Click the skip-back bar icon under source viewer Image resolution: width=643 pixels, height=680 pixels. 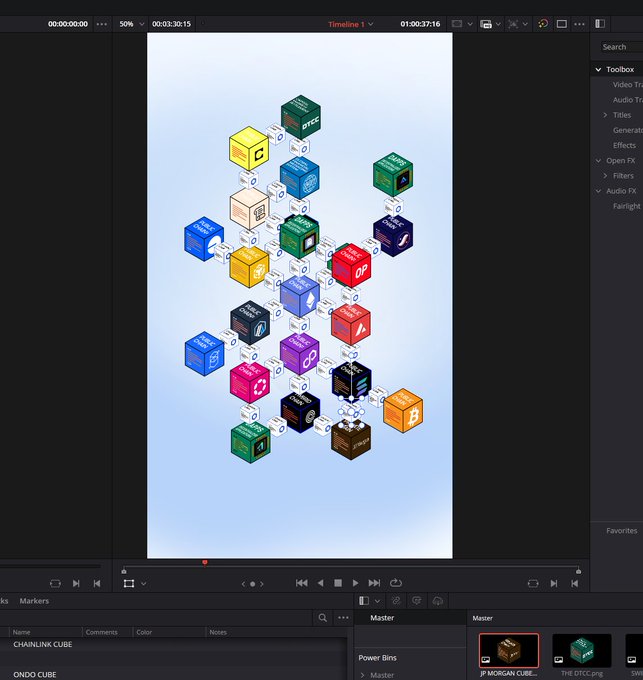tap(97, 583)
